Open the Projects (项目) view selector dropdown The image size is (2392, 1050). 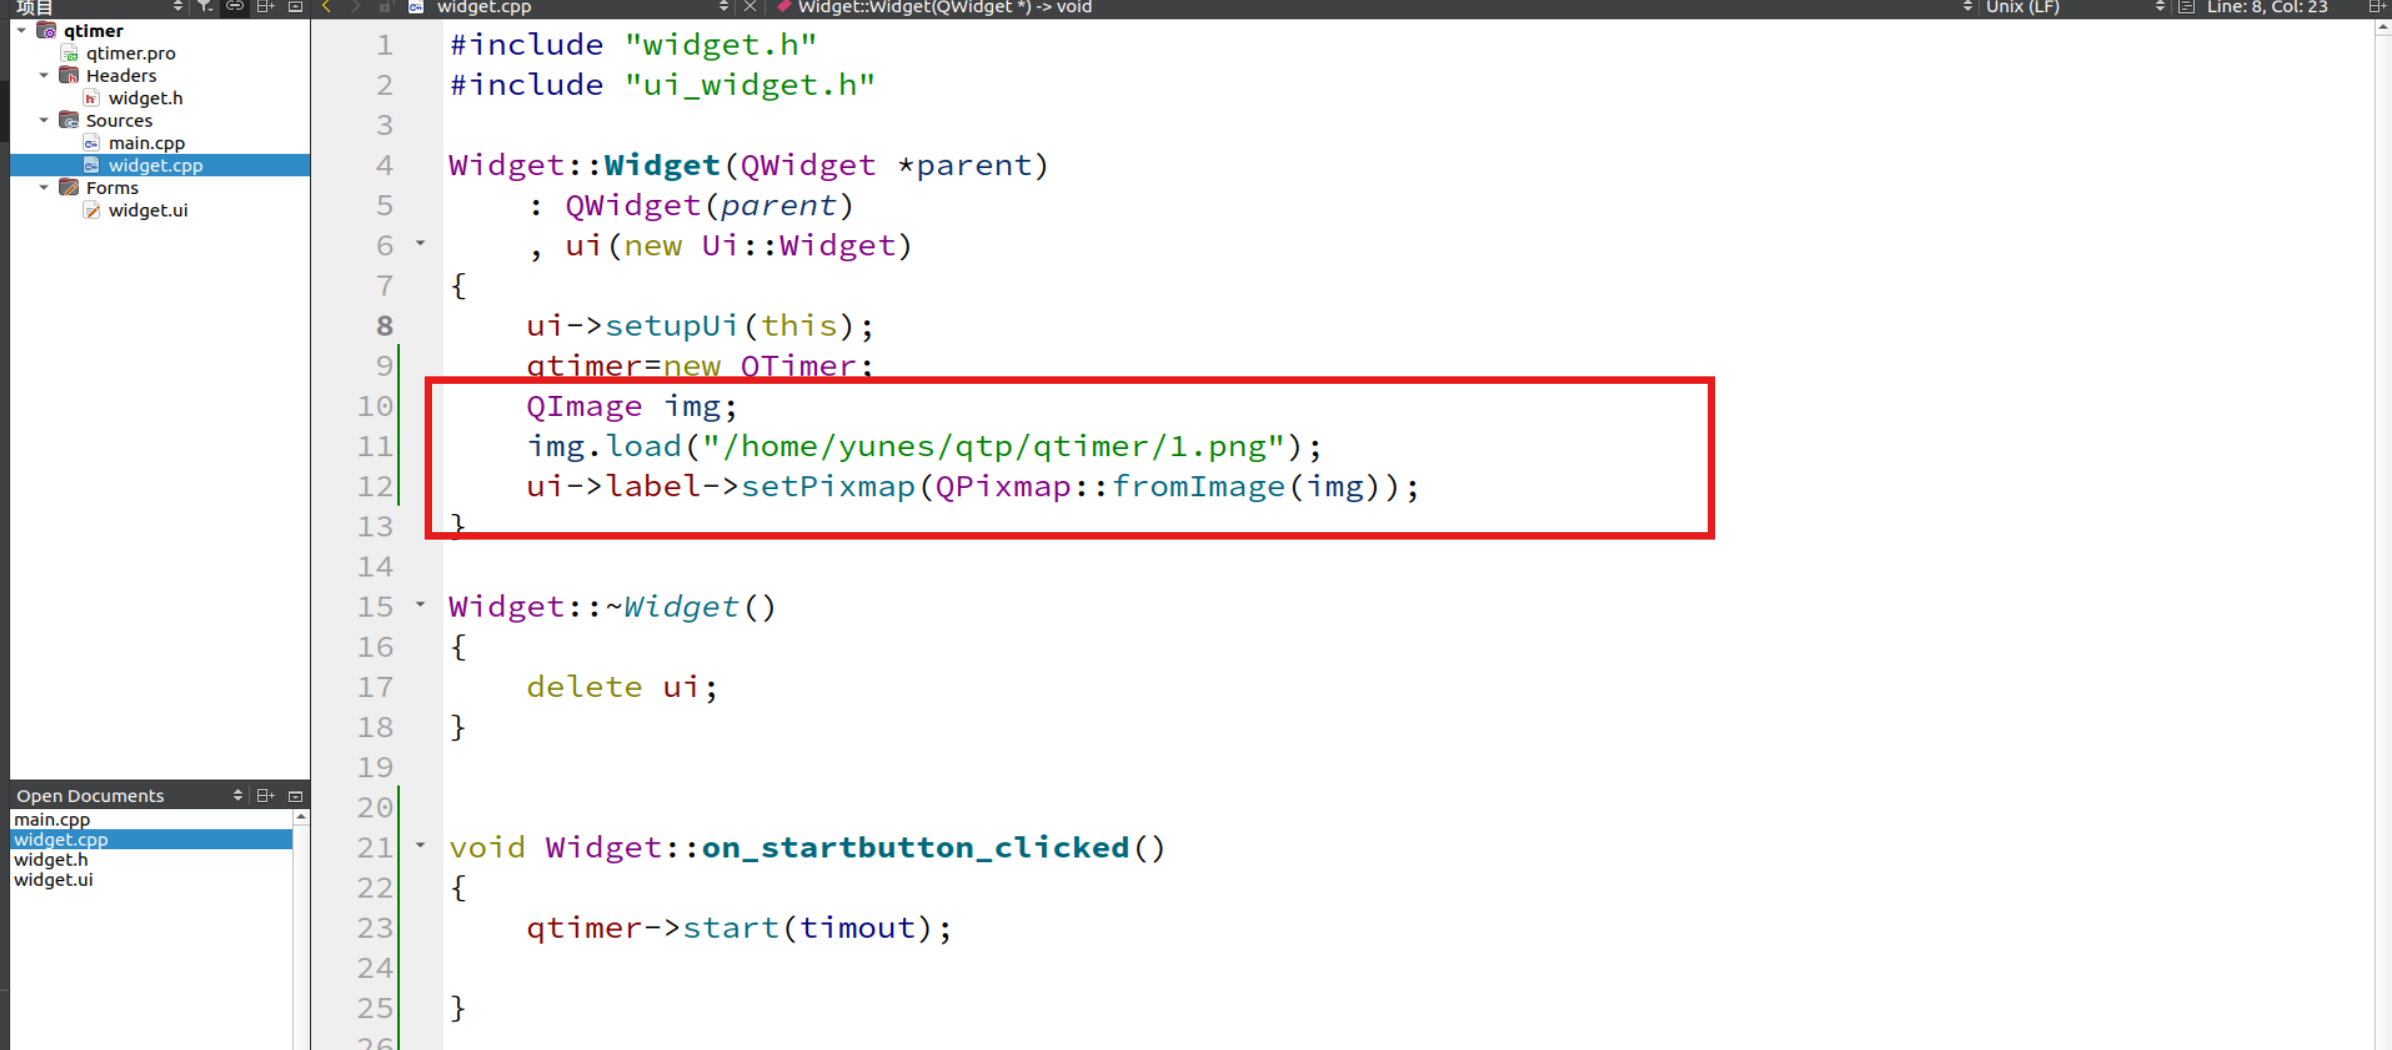pos(178,6)
